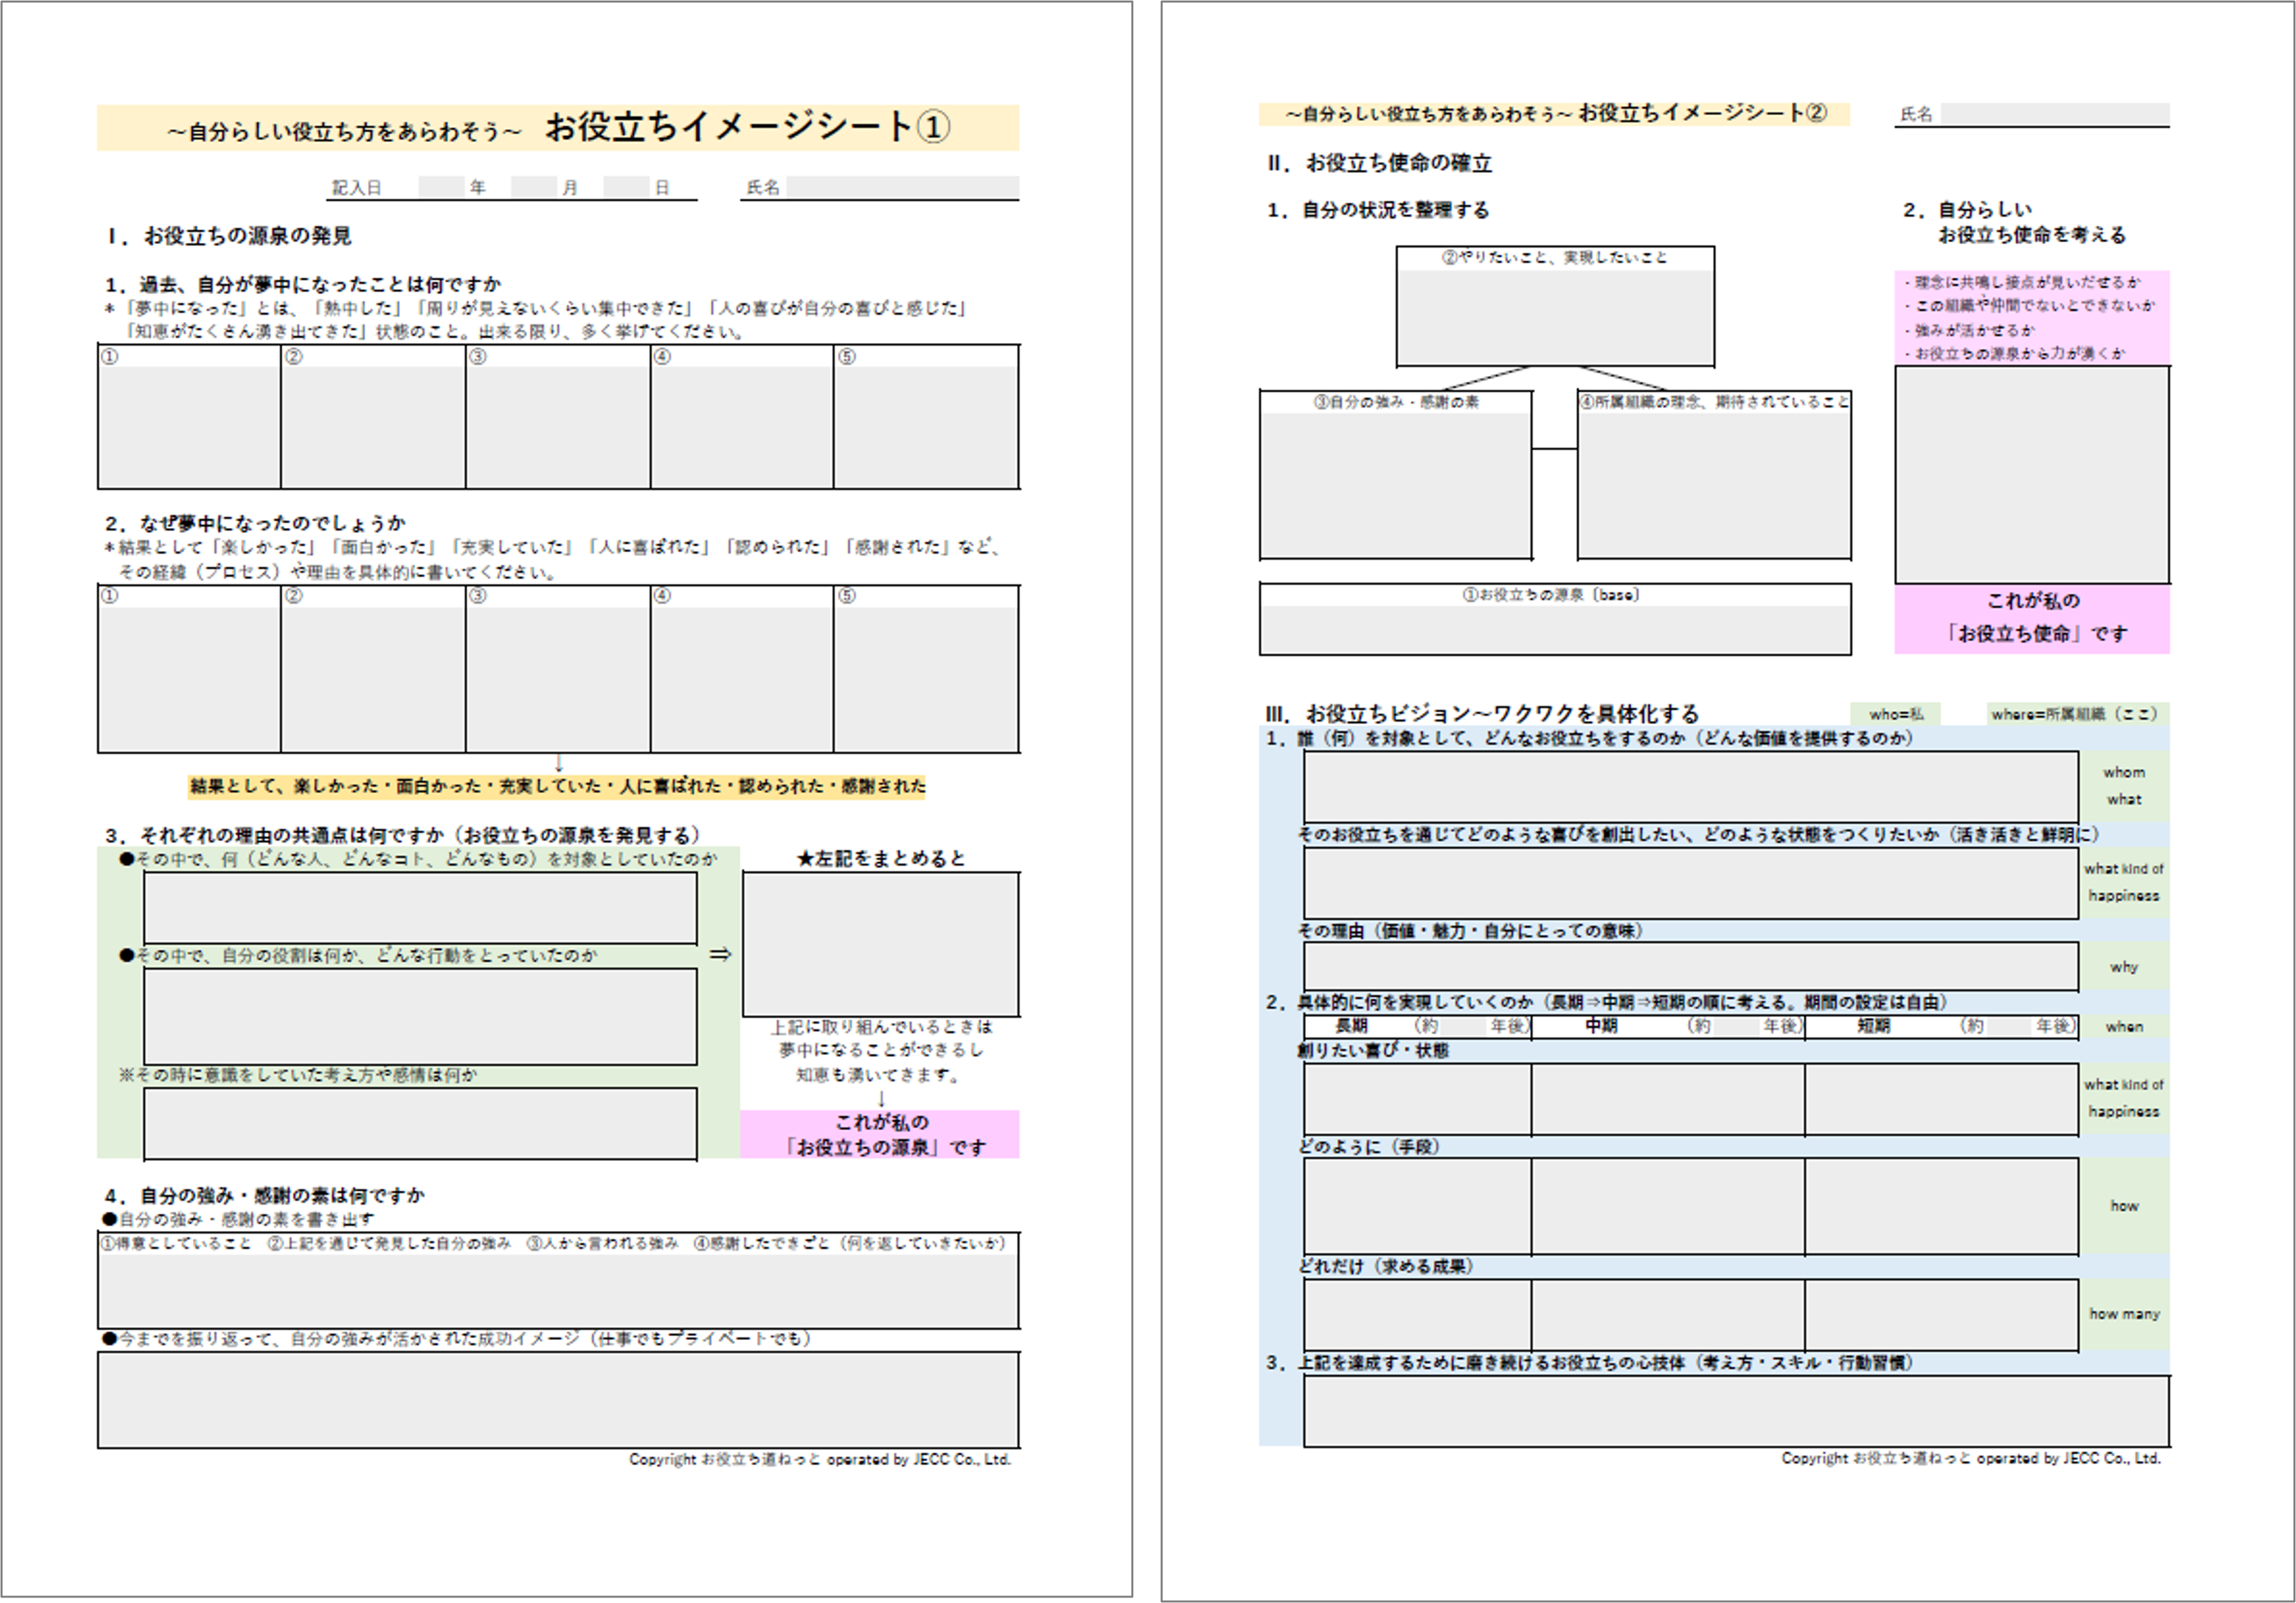
Task: Click the ②やりたいこと、実現したいこと box
Action: (1555, 307)
